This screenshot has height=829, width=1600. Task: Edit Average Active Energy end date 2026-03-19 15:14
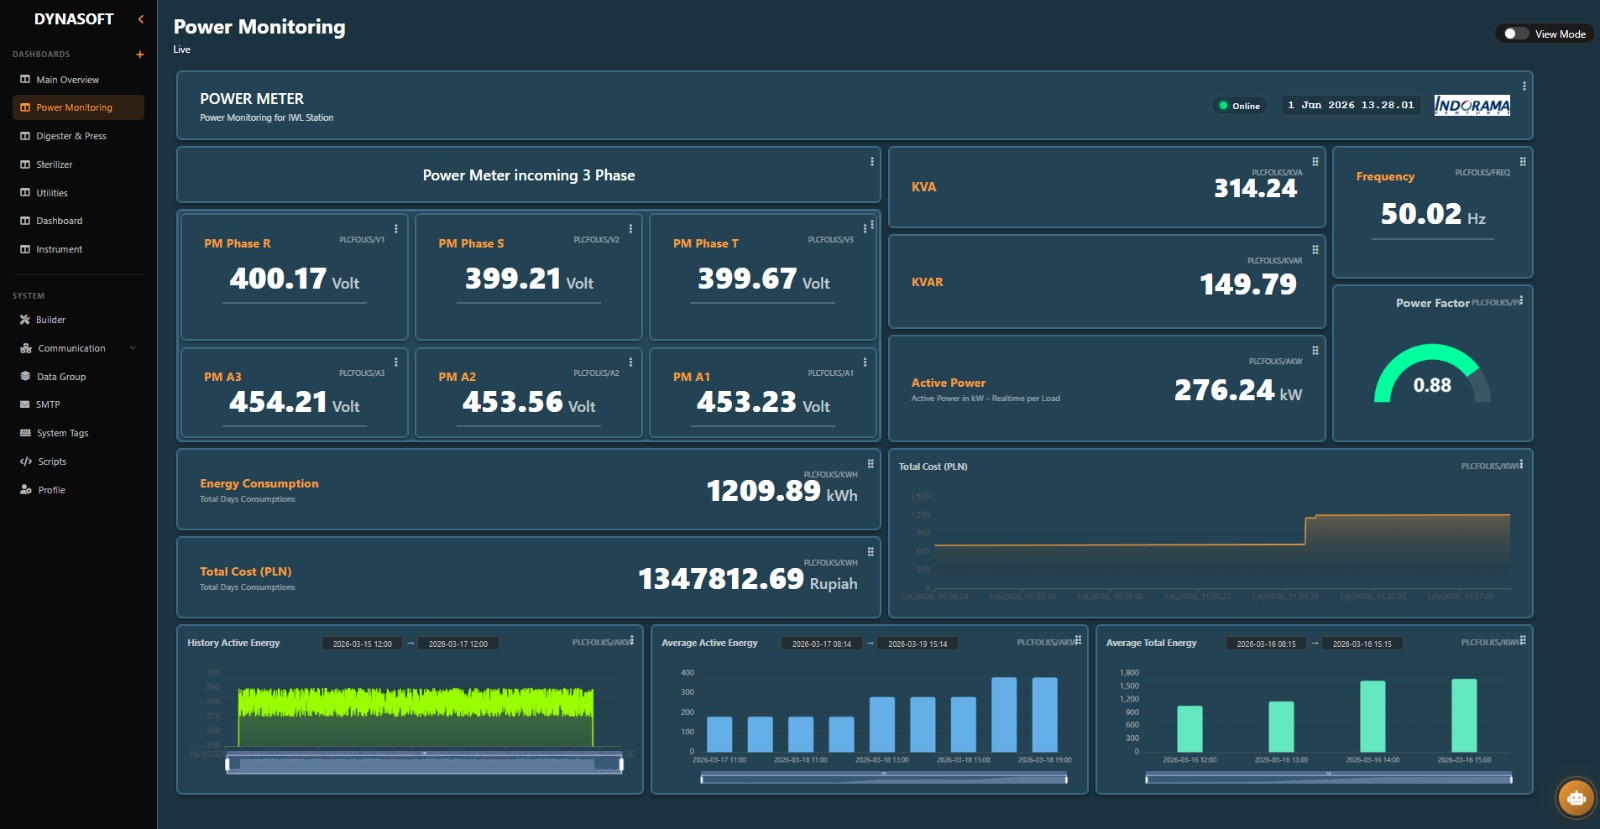[x=918, y=644]
